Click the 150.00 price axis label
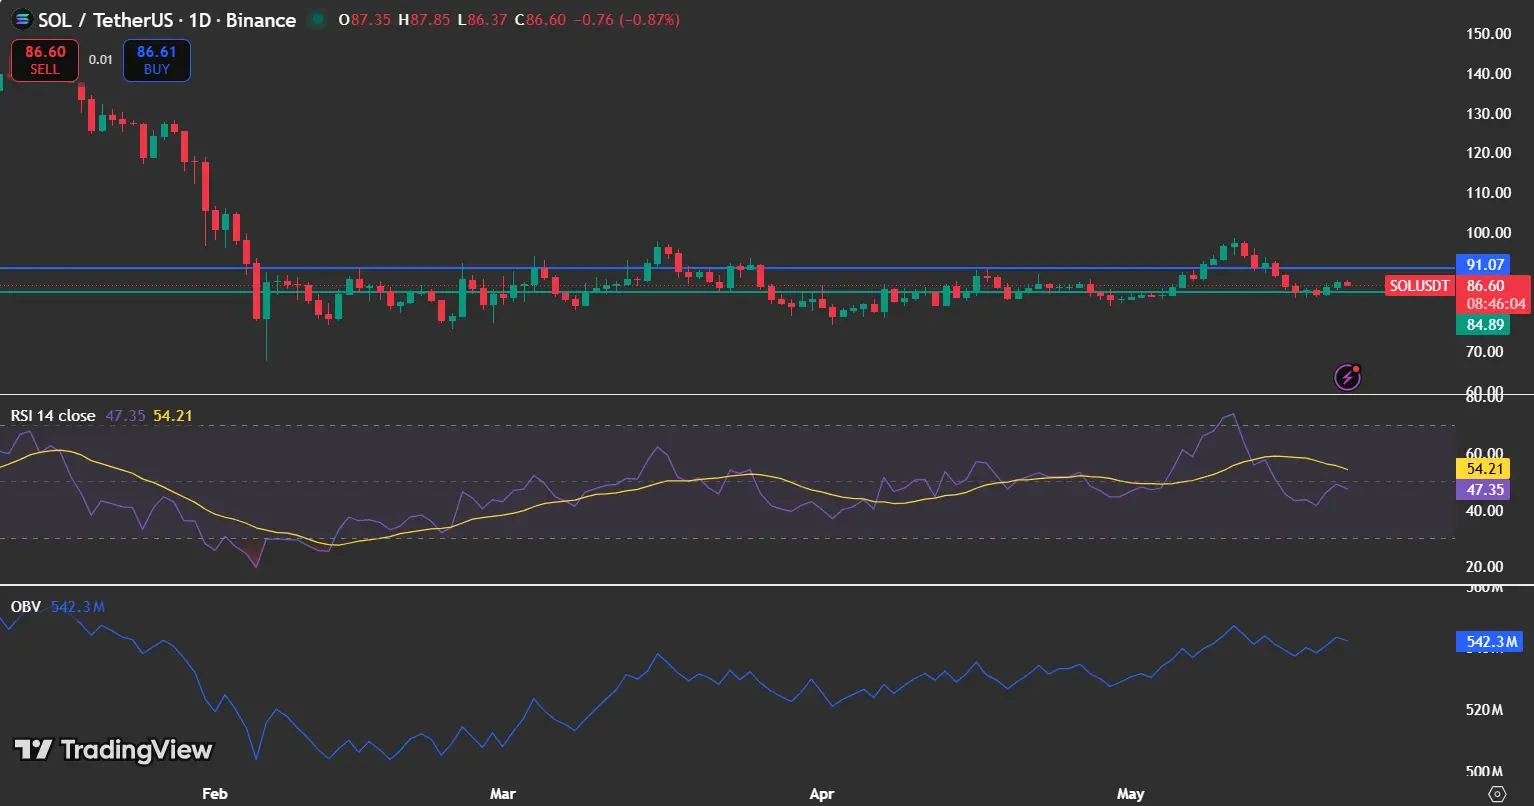 tap(1488, 34)
